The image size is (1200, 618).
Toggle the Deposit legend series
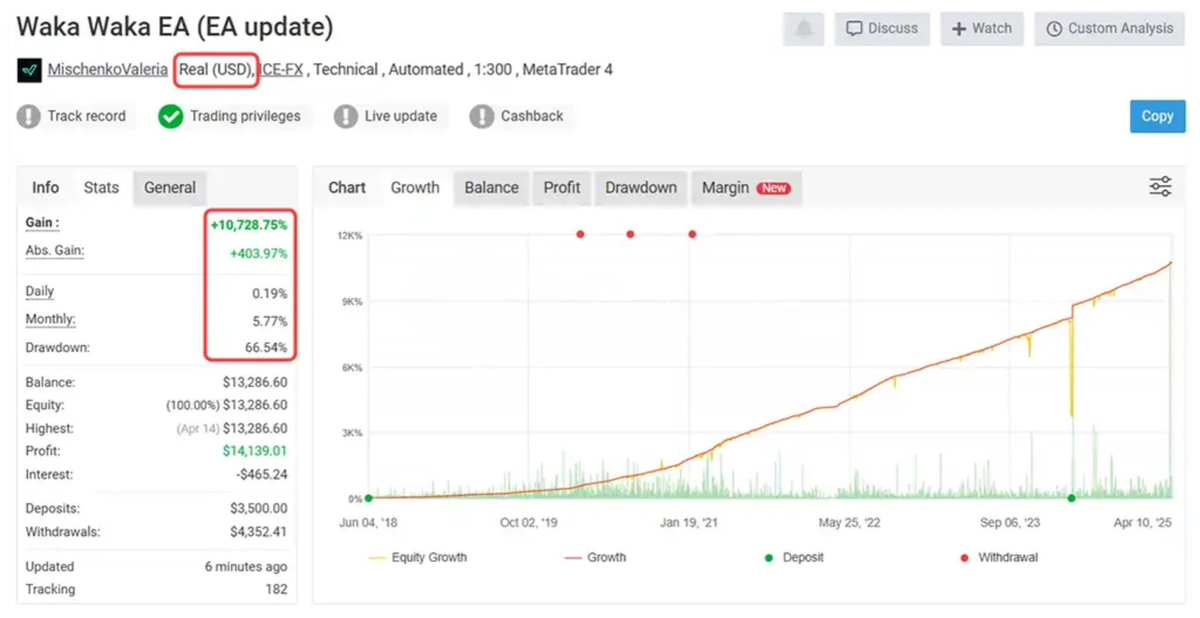click(x=794, y=557)
